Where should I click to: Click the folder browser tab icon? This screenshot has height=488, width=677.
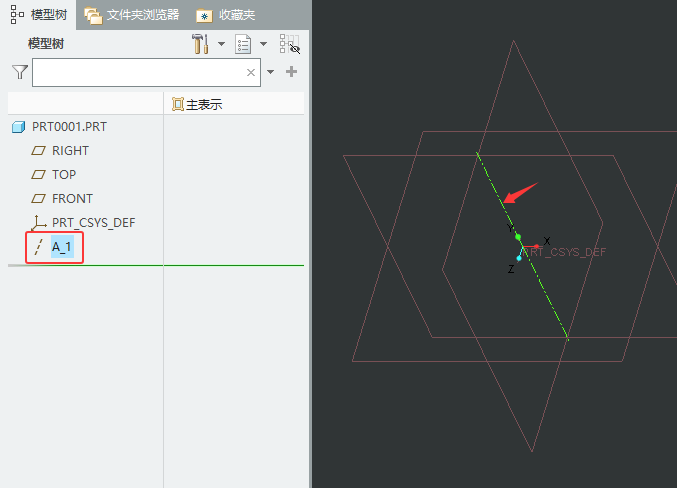[93, 16]
